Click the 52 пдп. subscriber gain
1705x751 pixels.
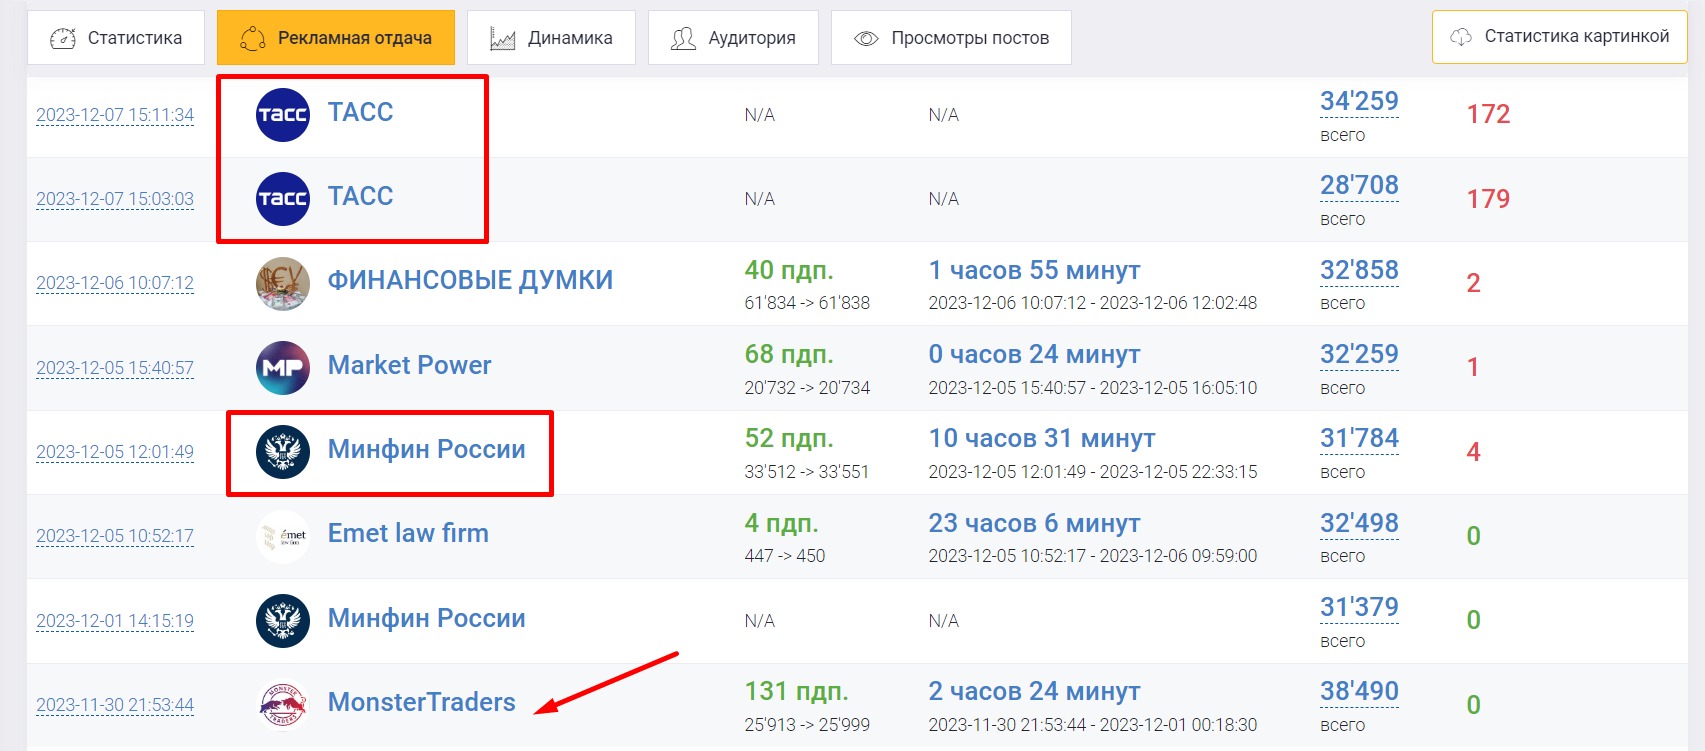[x=789, y=438]
